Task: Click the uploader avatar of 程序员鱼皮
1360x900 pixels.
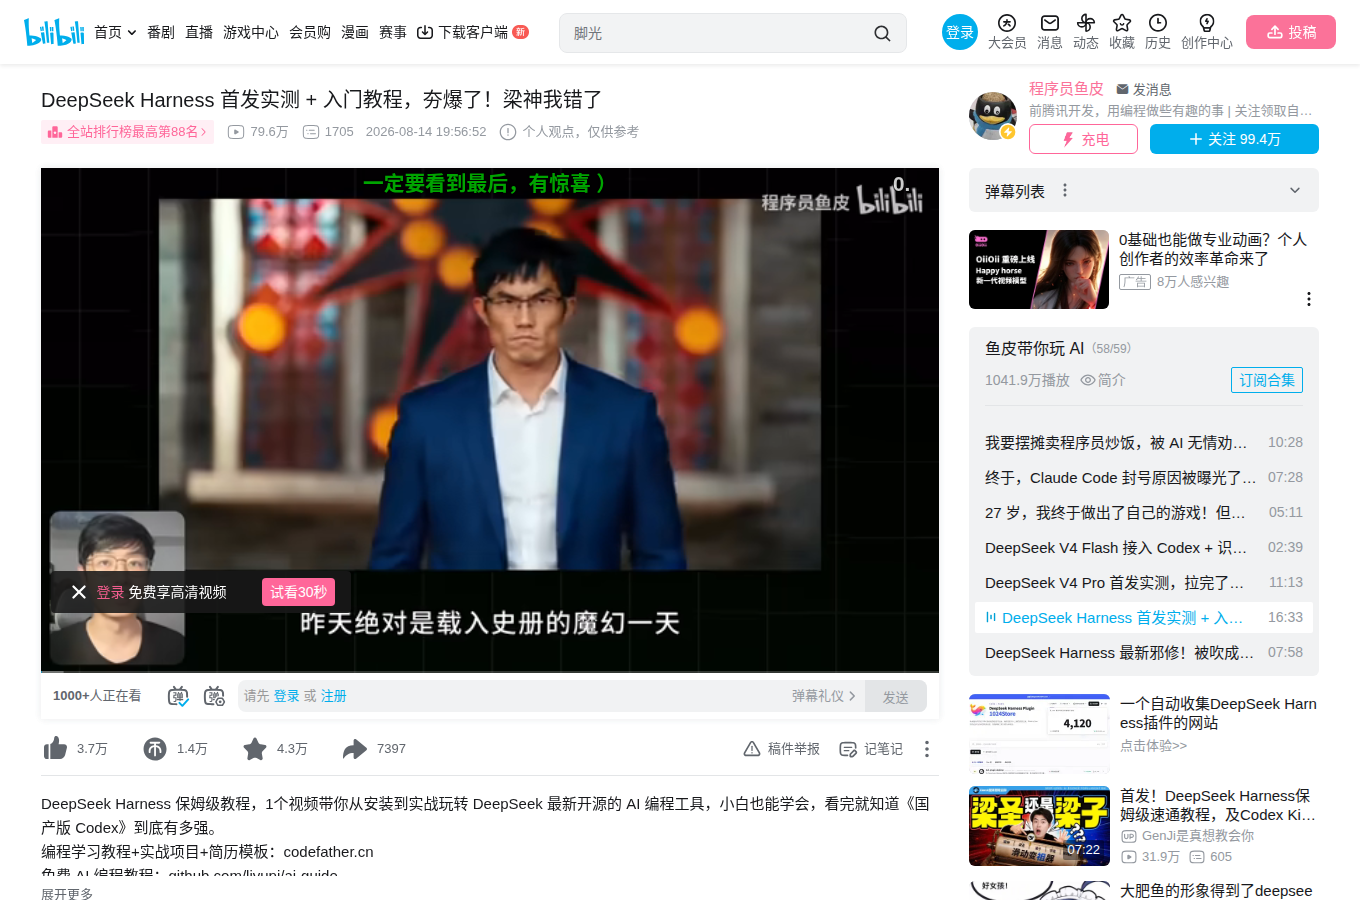Action: click(992, 114)
